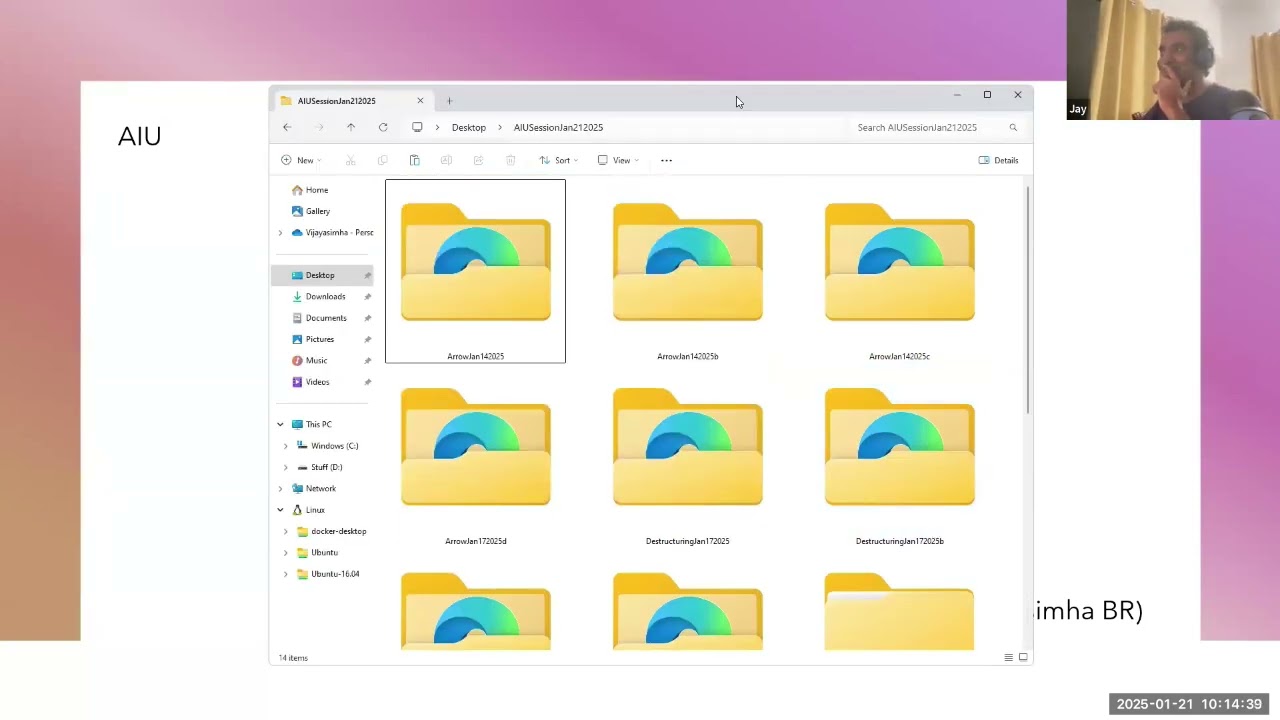Open the Sort dropdown
The width and height of the screenshot is (1280, 720).
[558, 160]
